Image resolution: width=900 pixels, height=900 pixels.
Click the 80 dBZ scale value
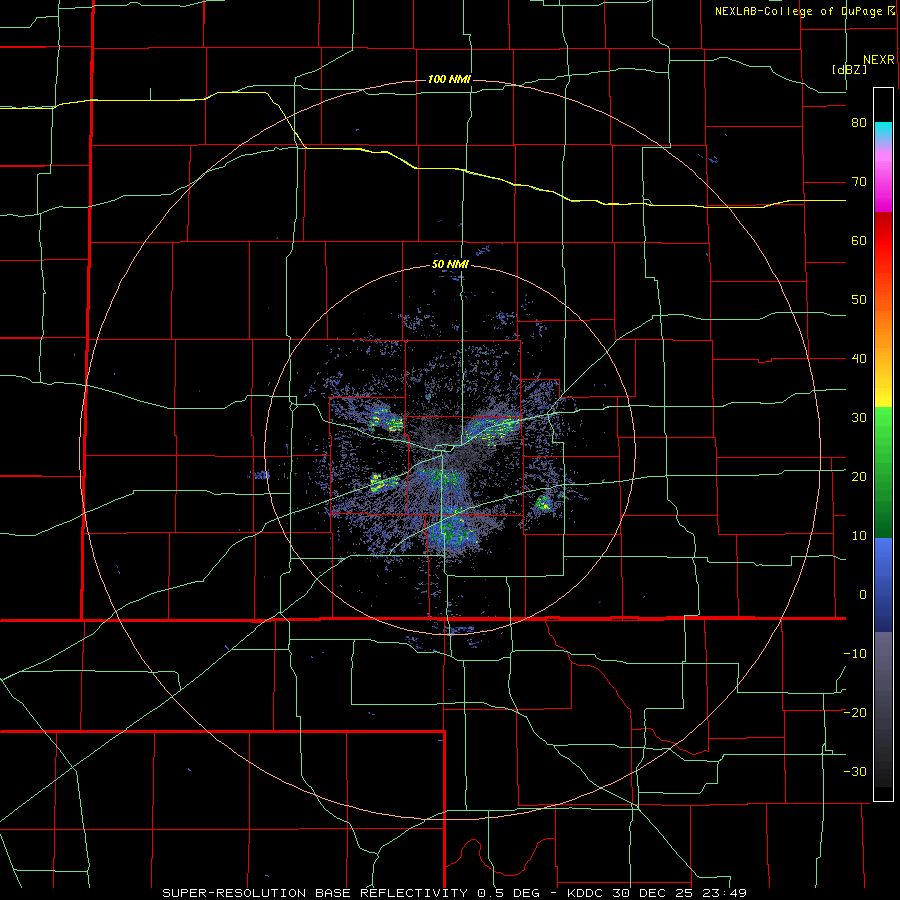tap(859, 123)
